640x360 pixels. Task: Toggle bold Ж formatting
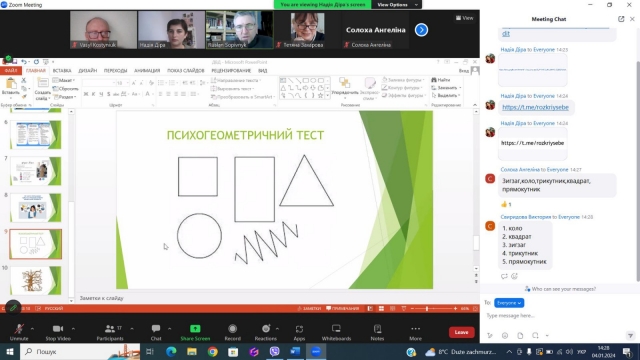pyautogui.click(x=86, y=94)
